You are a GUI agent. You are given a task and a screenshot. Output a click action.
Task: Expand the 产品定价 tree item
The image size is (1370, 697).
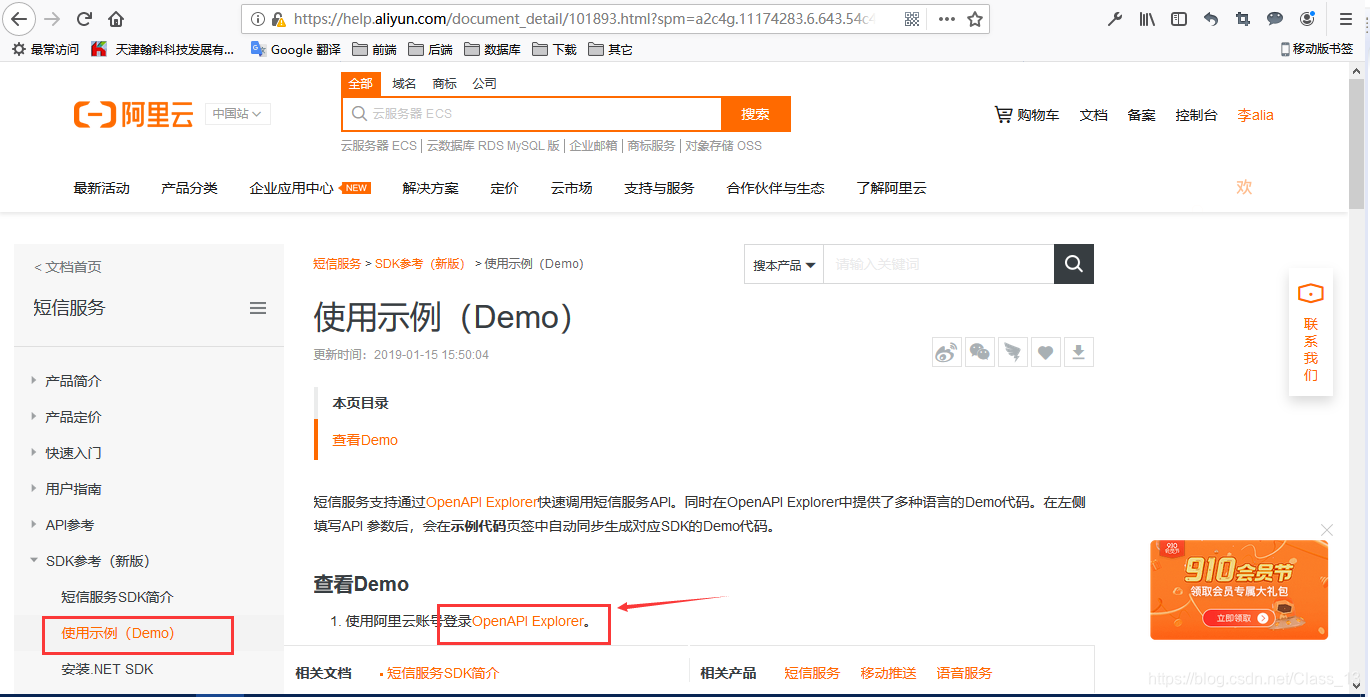coord(73,417)
